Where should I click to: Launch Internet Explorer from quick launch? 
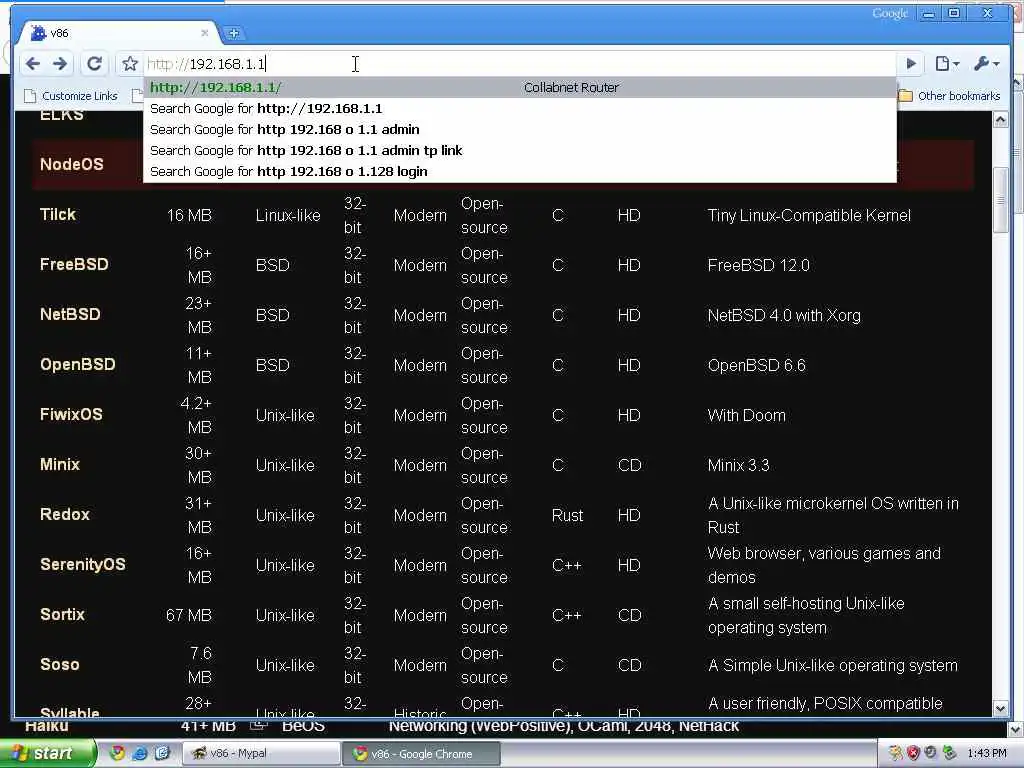139,753
